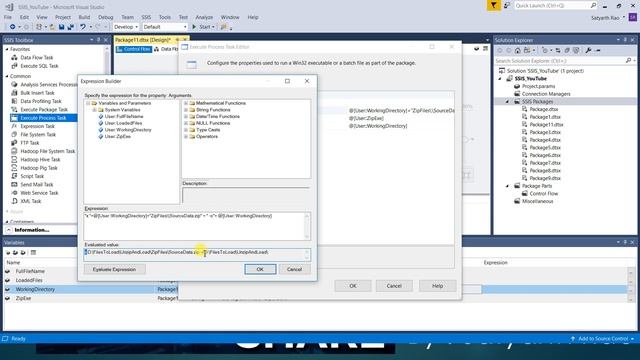Open Package5.dtsx in Solution Explorer
The width and height of the screenshot is (640, 360).
[545, 147]
